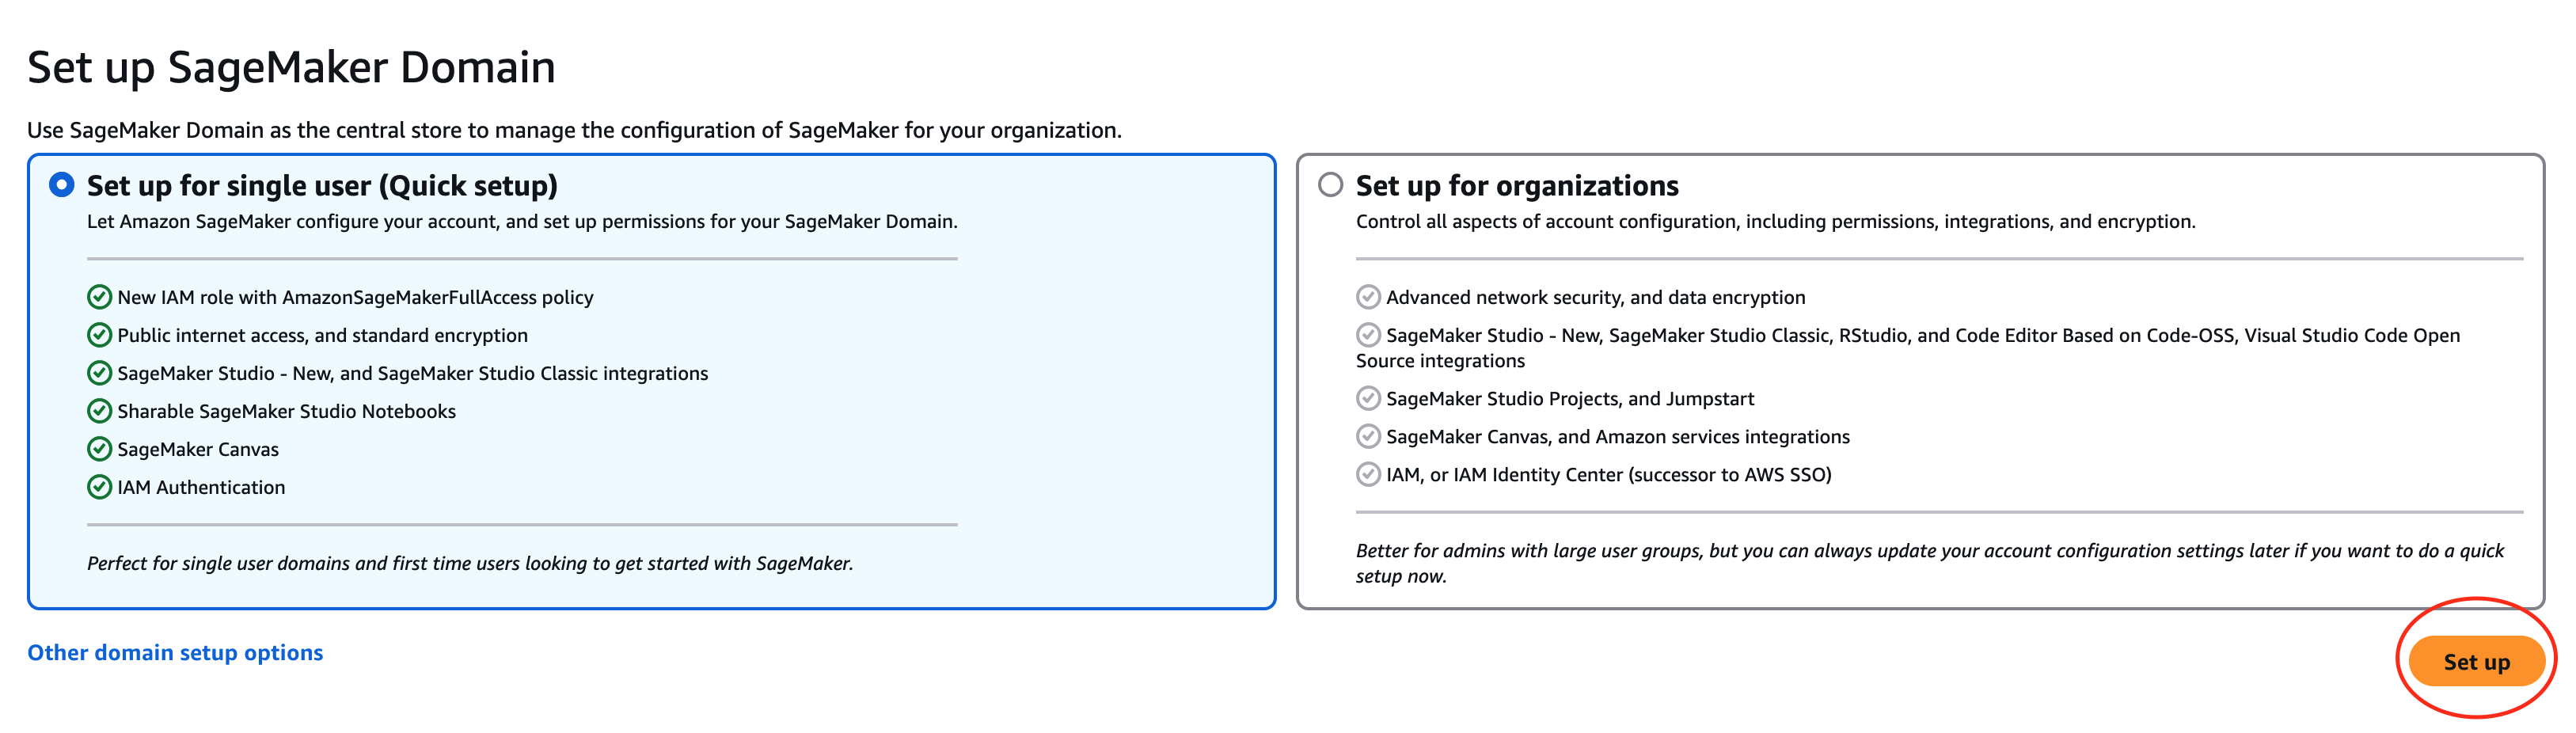Click gray checkmark next to Amazon services integrations
Screen dimensions: 2576x733
pos(1368,437)
